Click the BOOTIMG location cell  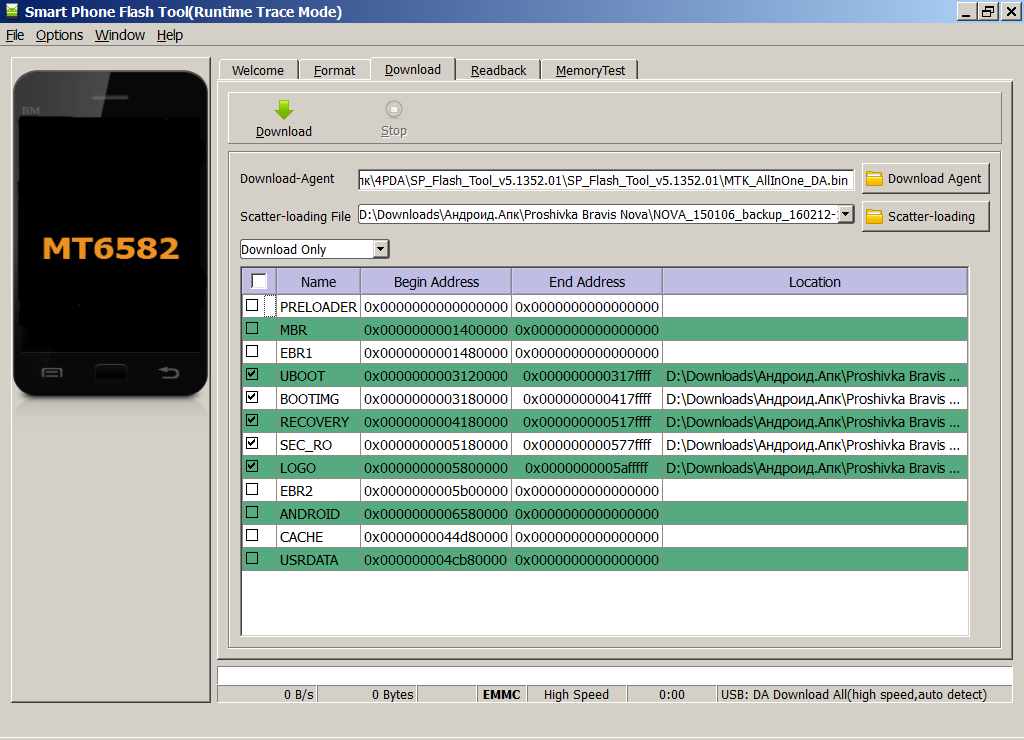[813, 399]
